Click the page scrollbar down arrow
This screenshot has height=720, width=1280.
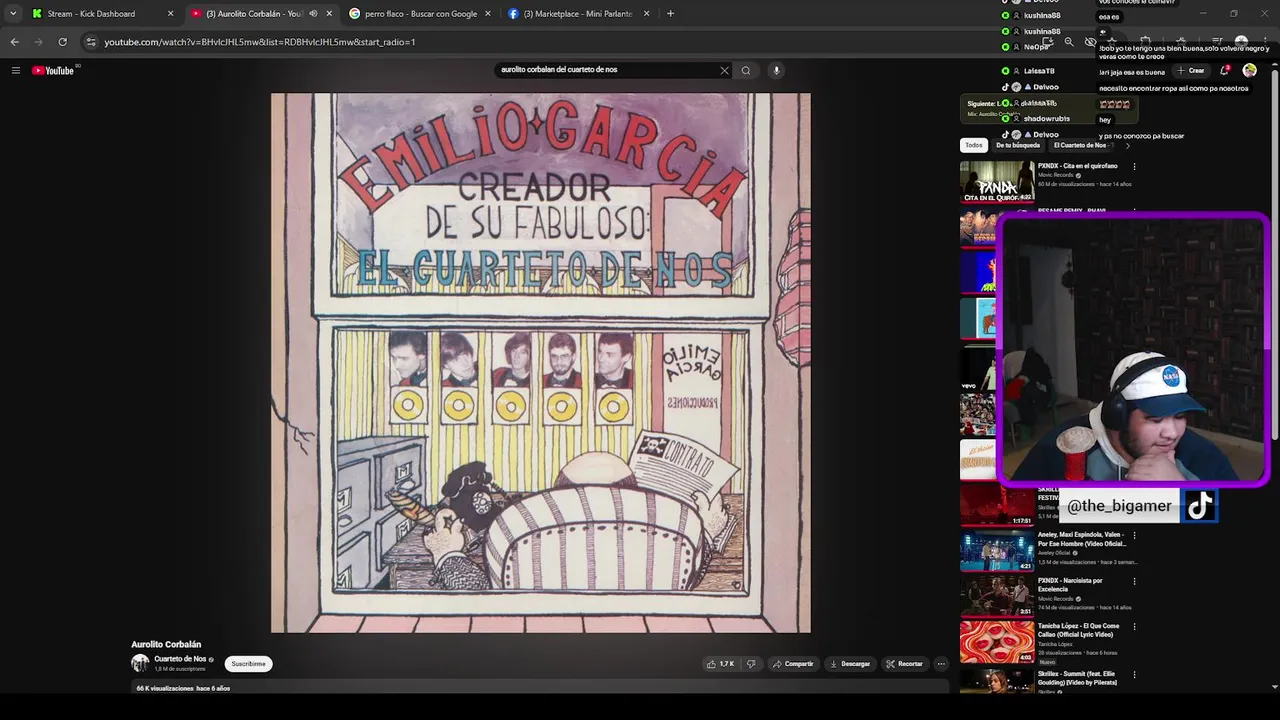pos(1274,687)
